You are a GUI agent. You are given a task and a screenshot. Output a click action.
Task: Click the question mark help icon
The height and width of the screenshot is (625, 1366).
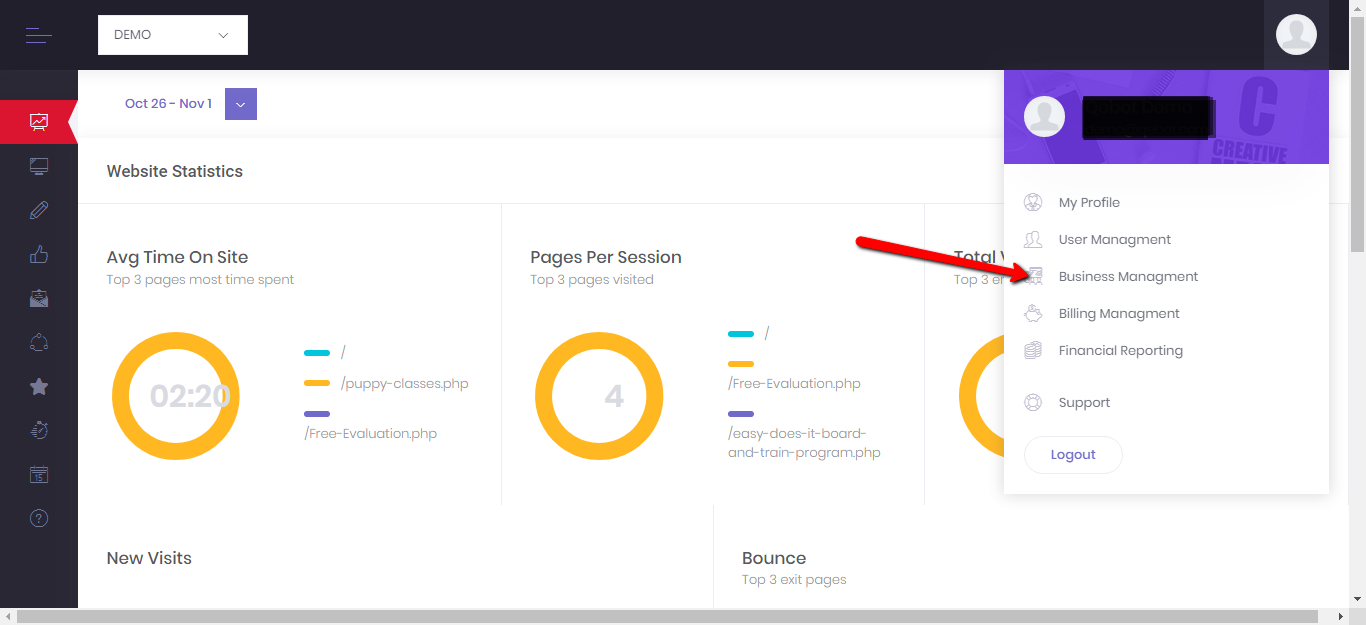pyautogui.click(x=39, y=518)
